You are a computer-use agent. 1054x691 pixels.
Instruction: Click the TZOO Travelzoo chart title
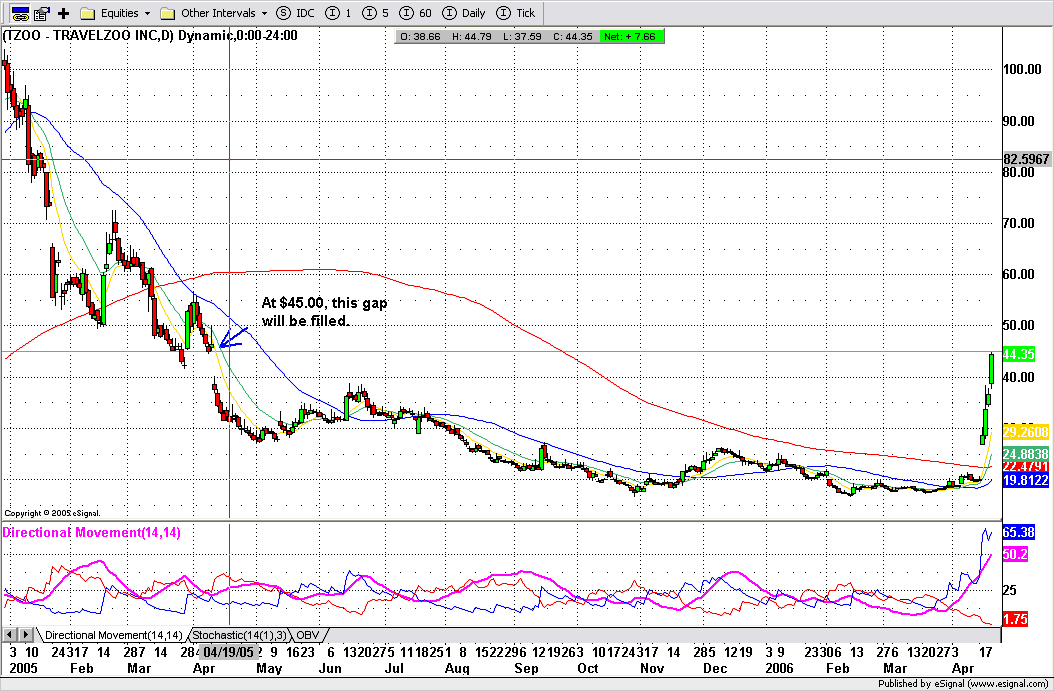(x=150, y=36)
